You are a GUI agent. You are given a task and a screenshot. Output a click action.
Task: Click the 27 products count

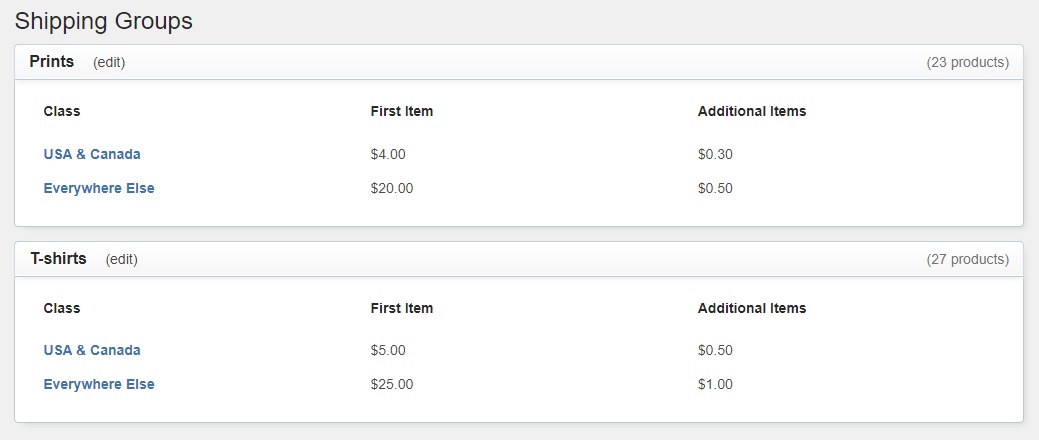(x=967, y=259)
